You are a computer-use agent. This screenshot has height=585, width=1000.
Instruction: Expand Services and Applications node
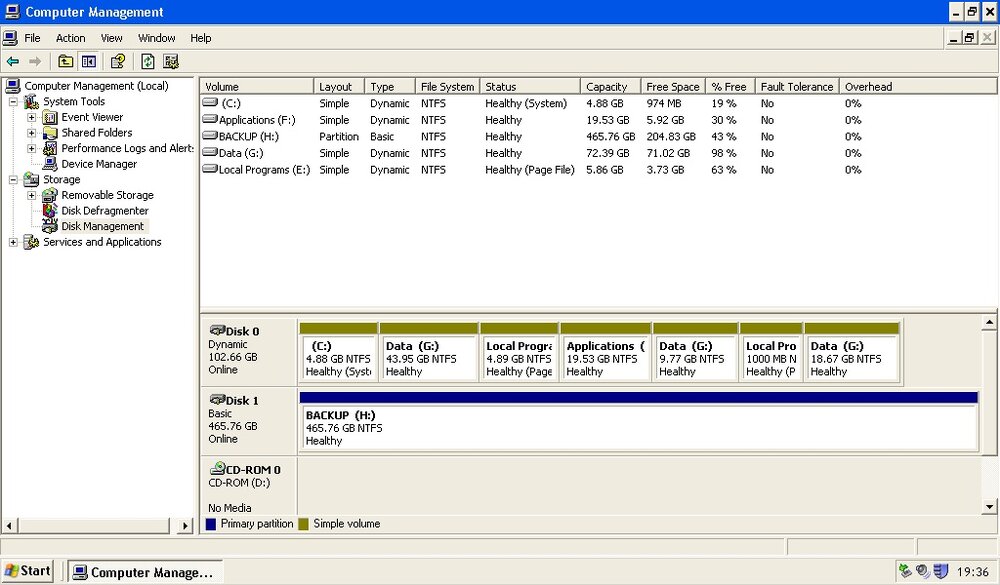(x=13, y=242)
